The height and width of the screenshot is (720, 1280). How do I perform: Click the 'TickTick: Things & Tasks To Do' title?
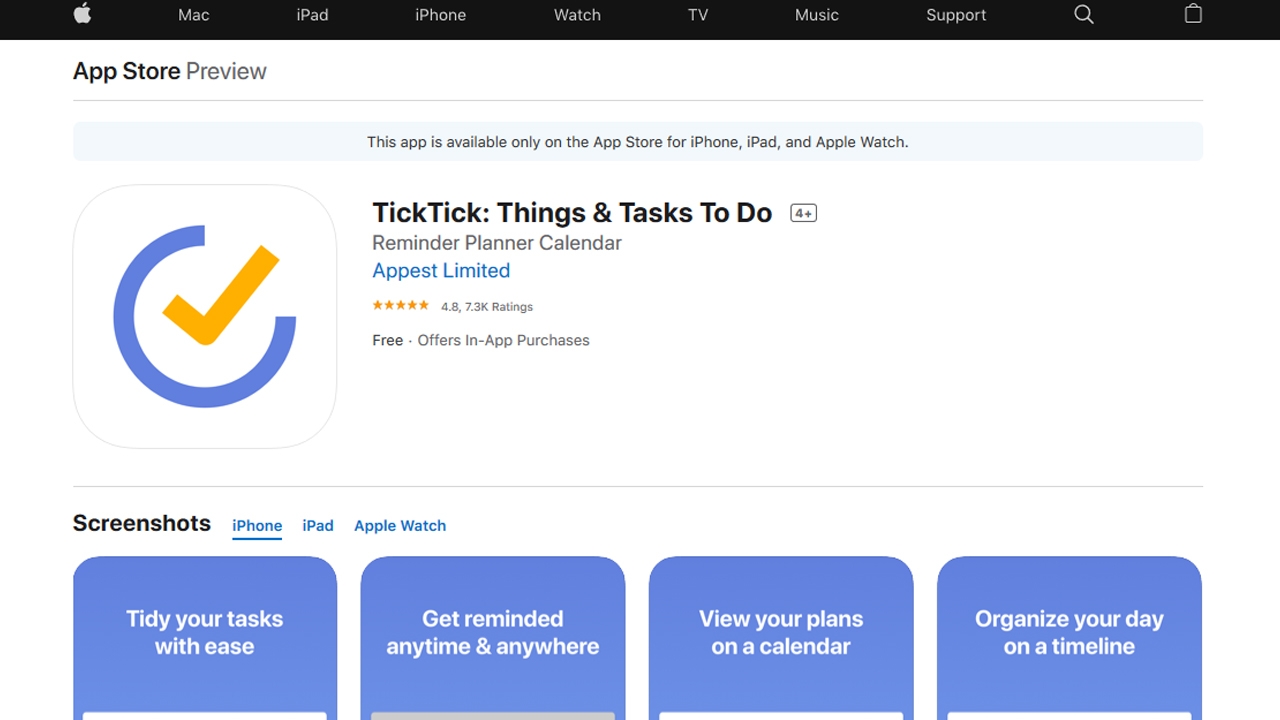[x=572, y=213]
